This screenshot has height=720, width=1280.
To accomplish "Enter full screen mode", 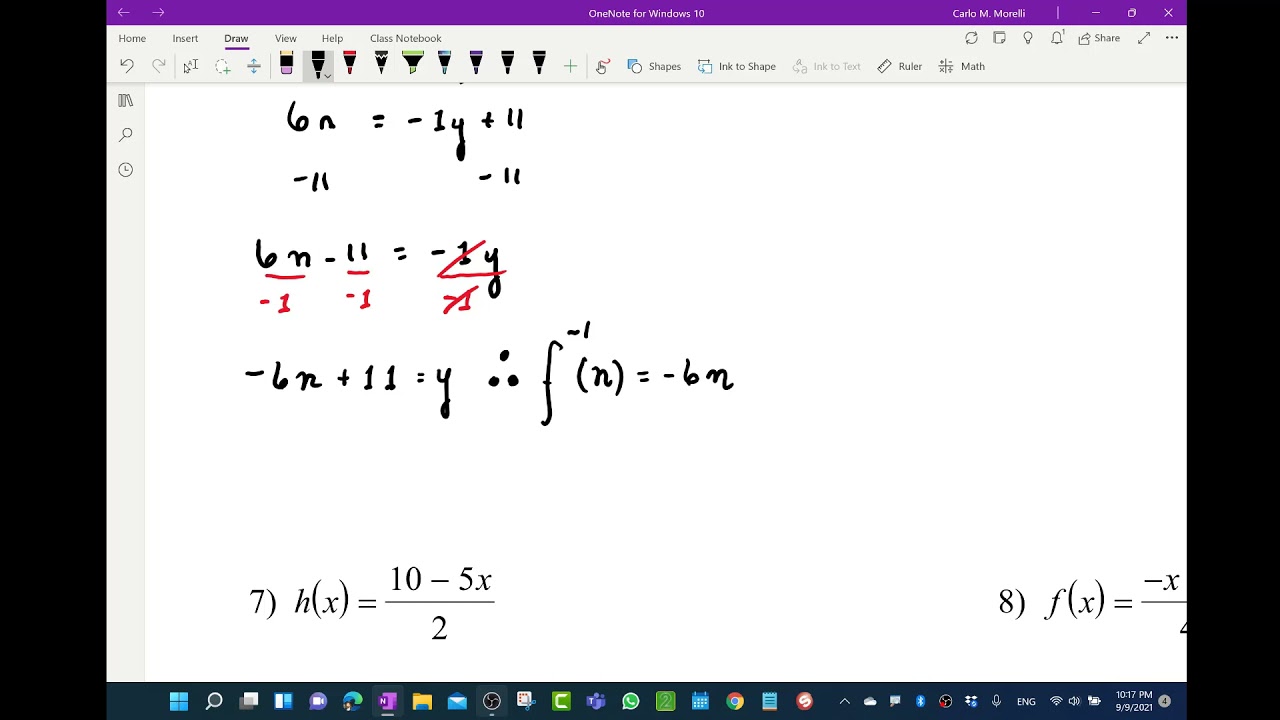I will click(1144, 38).
